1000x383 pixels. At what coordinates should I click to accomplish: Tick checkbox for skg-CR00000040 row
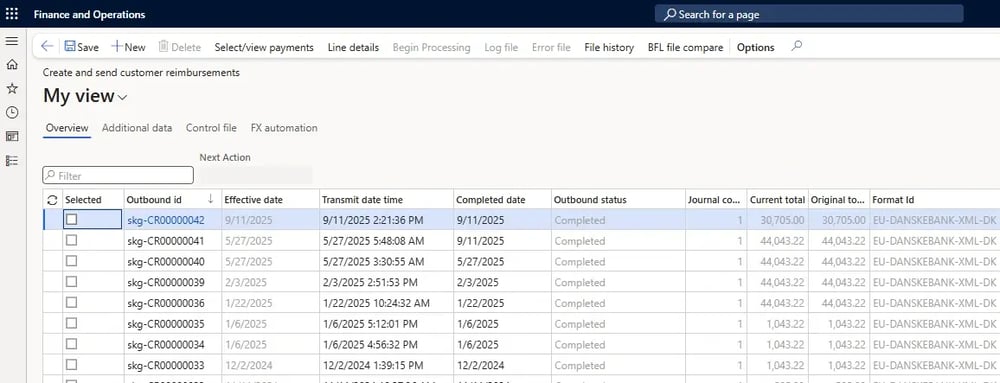[71, 261]
